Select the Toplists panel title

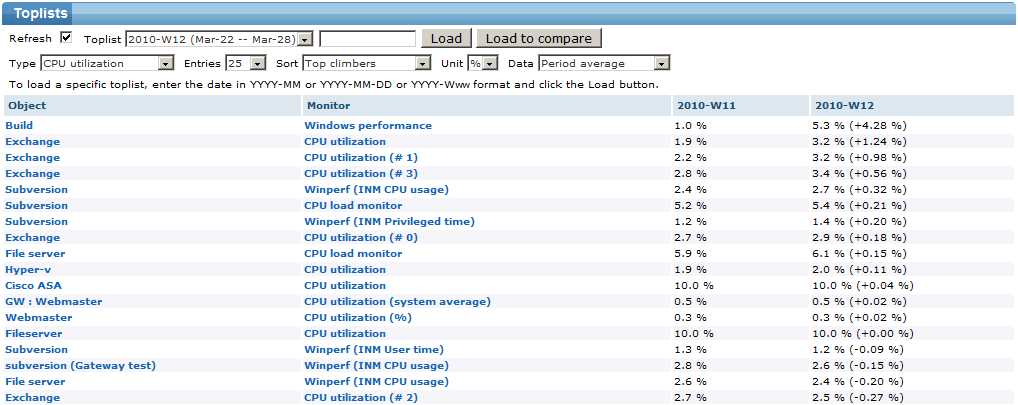41,14
